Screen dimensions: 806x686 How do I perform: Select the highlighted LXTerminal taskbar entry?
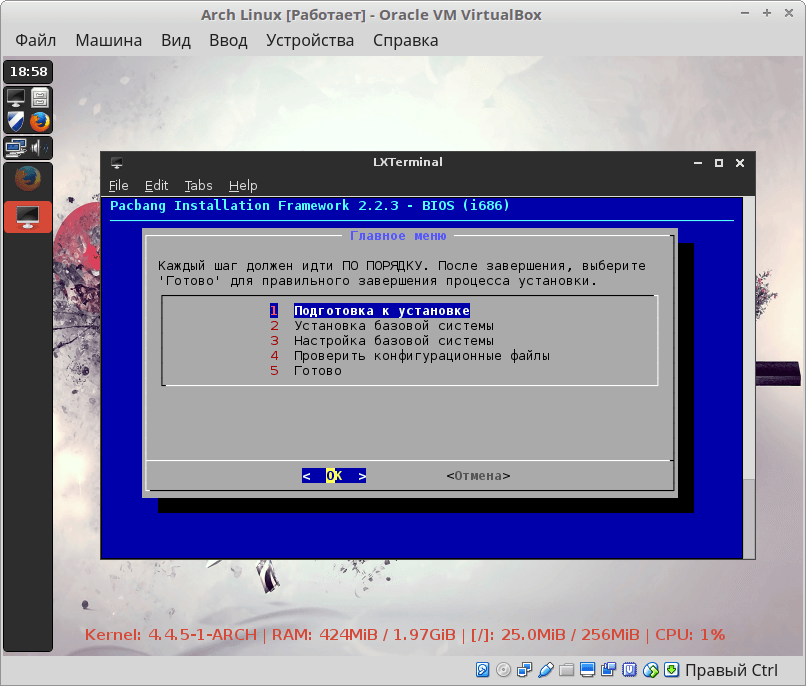pos(28,216)
